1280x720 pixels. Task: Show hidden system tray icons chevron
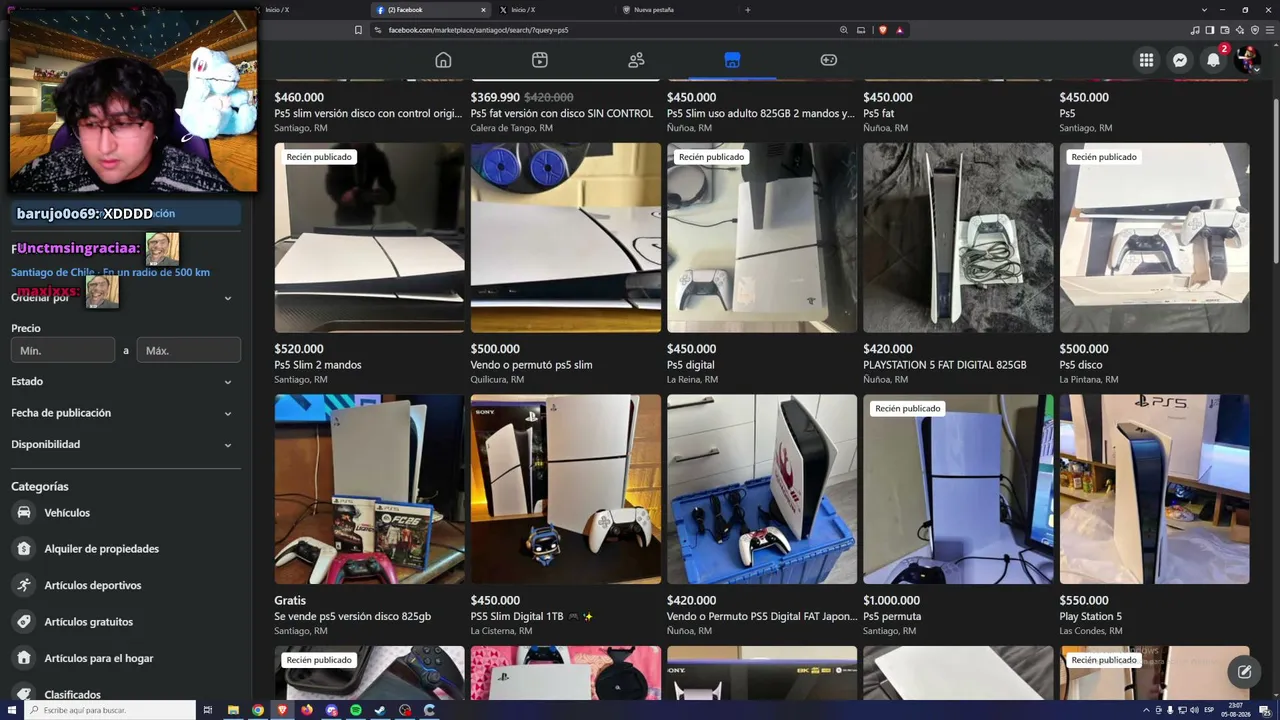(1146, 710)
